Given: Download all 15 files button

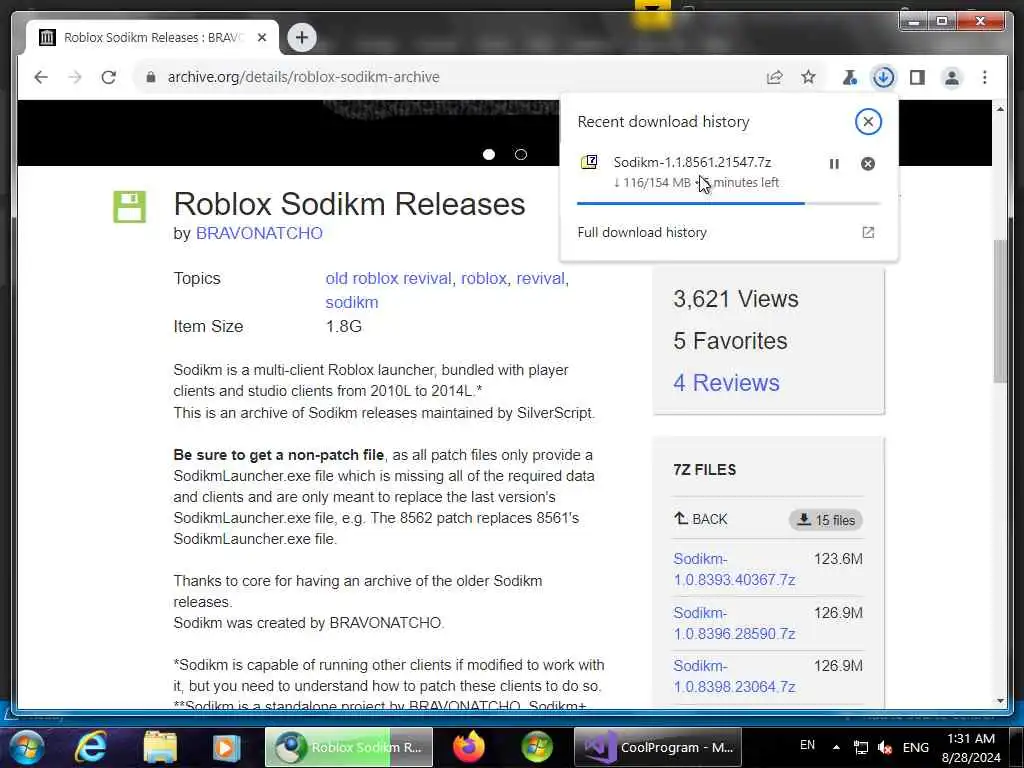Looking at the screenshot, I should tap(825, 520).
